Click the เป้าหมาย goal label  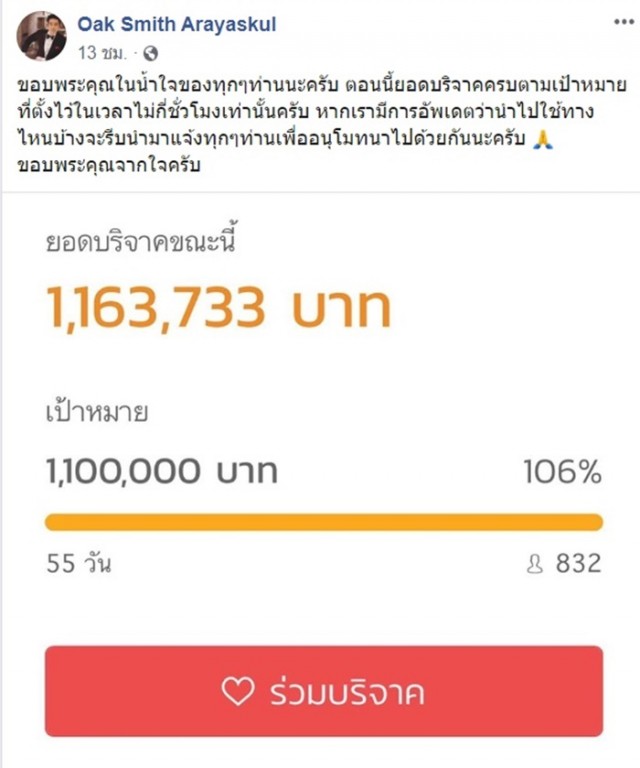click(97, 412)
